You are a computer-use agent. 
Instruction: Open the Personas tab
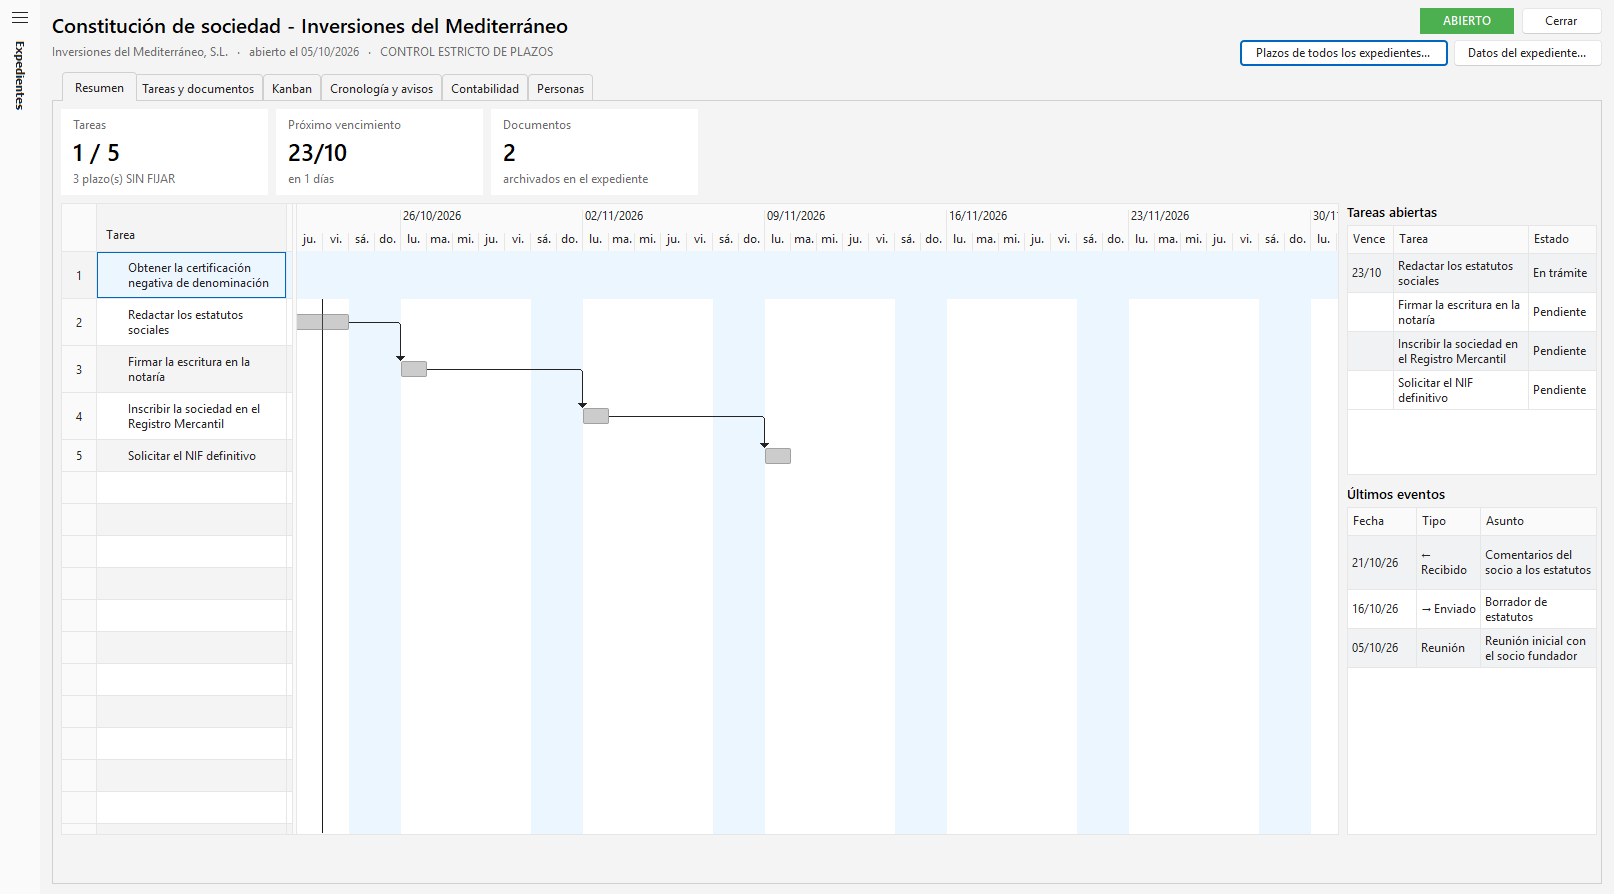click(560, 89)
